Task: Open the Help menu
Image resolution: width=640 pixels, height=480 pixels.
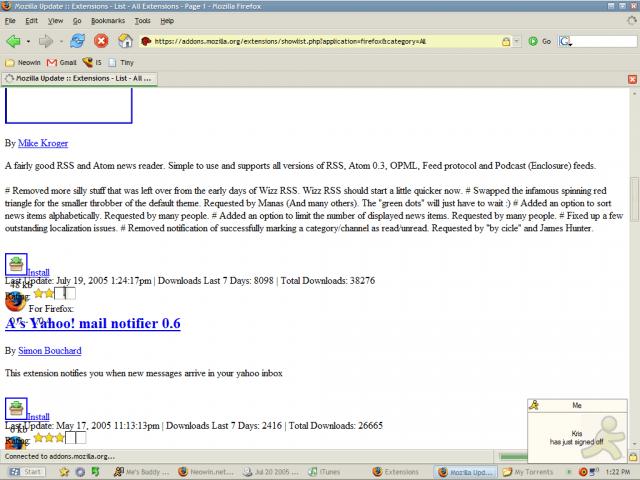Action: click(x=167, y=21)
